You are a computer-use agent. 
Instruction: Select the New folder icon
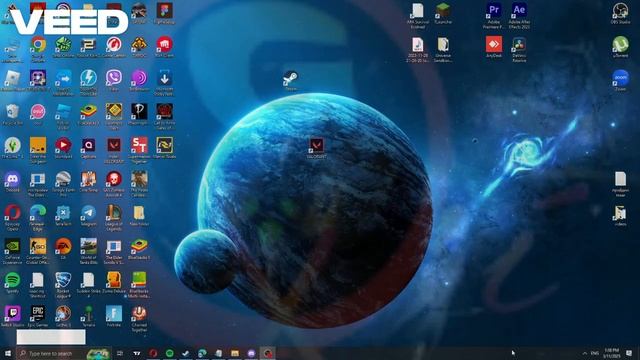coord(139,213)
